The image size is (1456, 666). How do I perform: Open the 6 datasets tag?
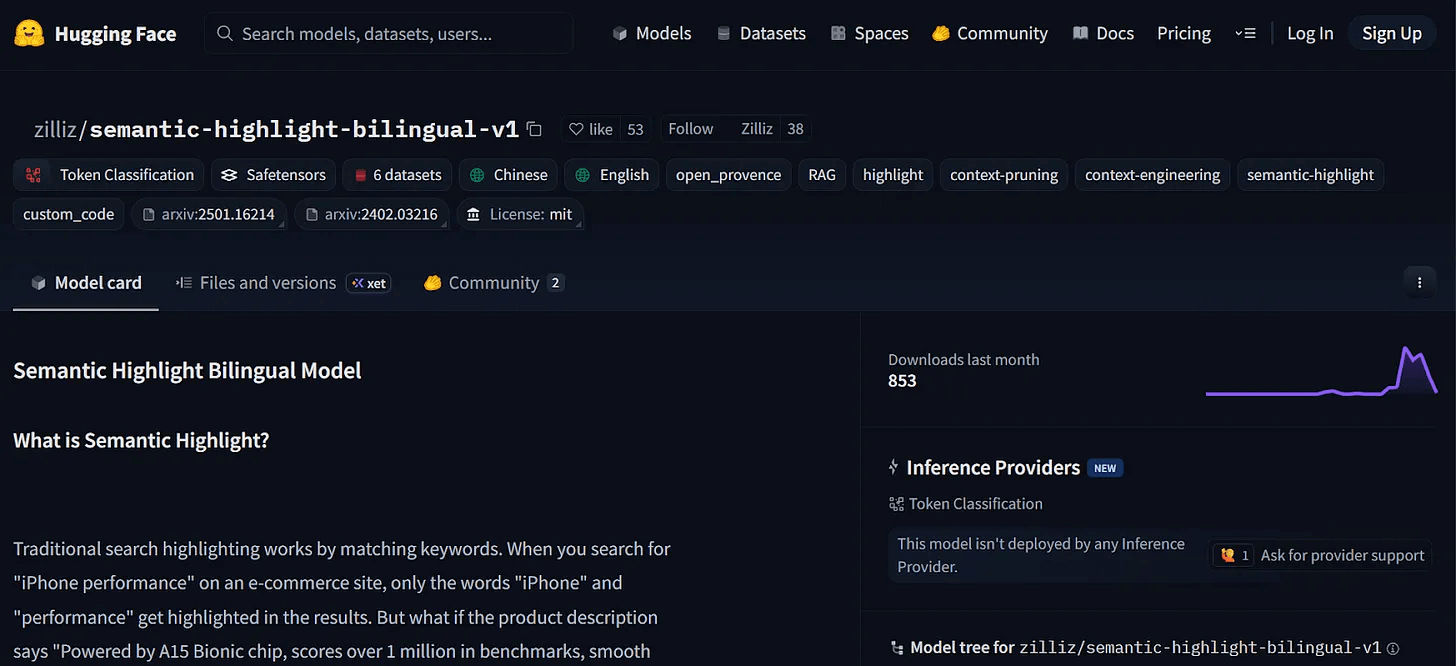[397, 174]
